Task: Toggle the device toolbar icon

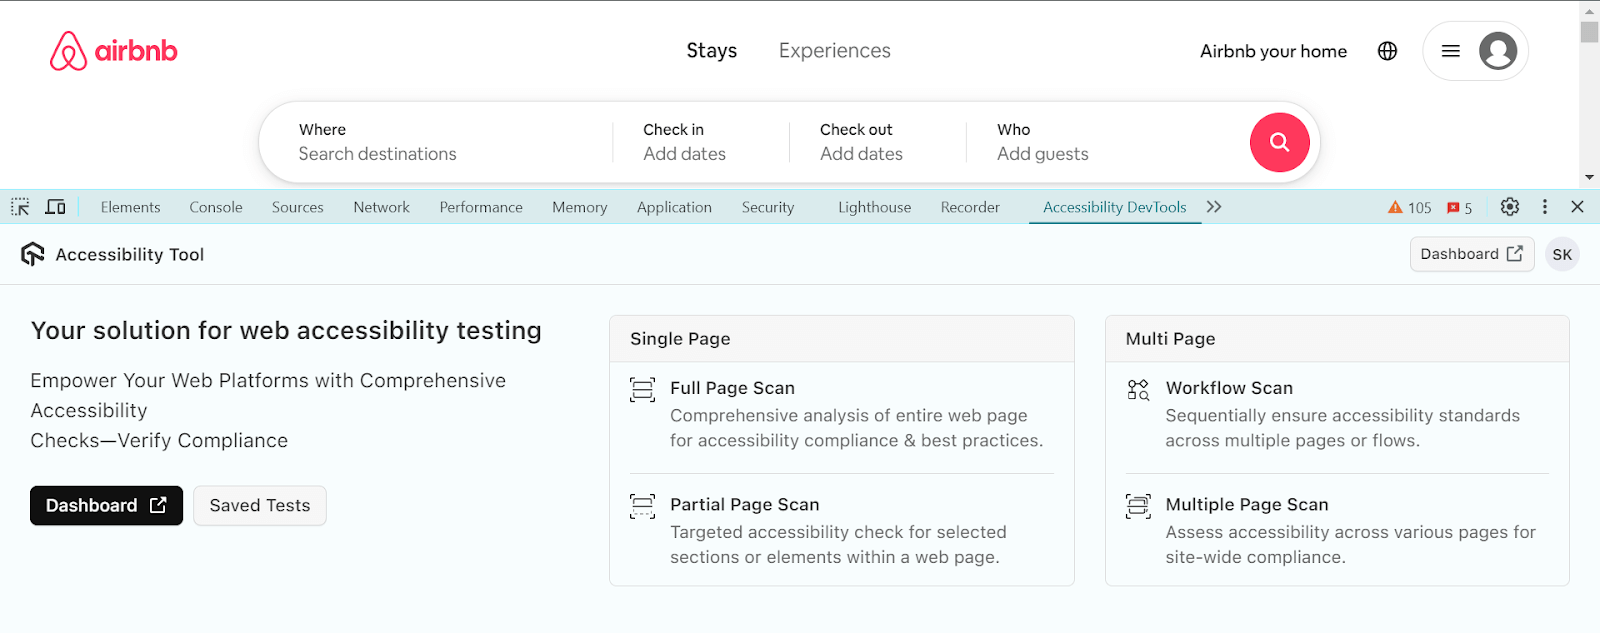Action: pyautogui.click(x=56, y=207)
